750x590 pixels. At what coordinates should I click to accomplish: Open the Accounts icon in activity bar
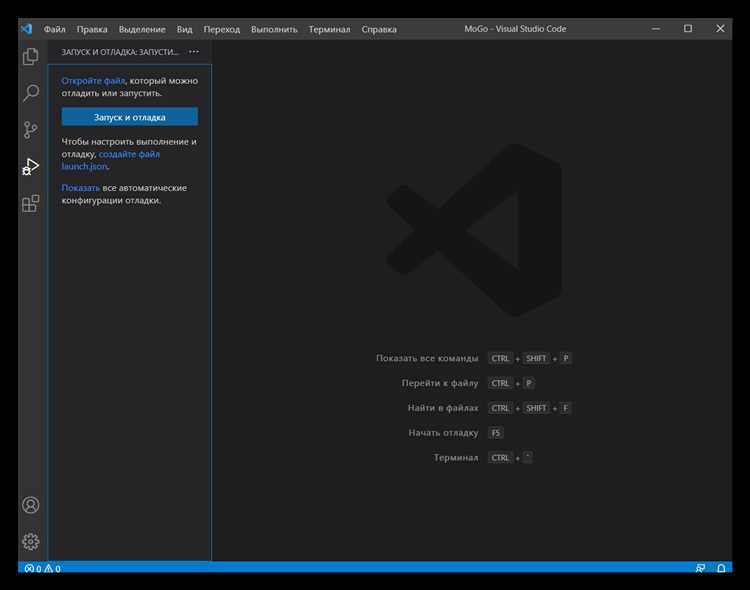coord(31,505)
